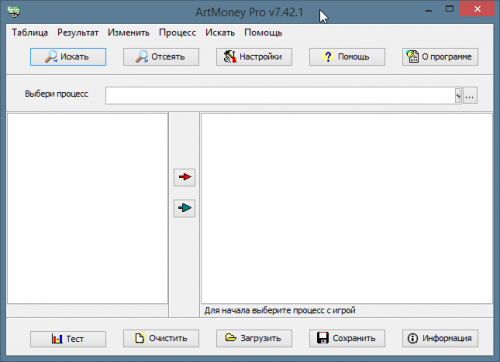Click the ellipsis browse button next to process list
The width and height of the screenshot is (500, 362).
[470, 96]
